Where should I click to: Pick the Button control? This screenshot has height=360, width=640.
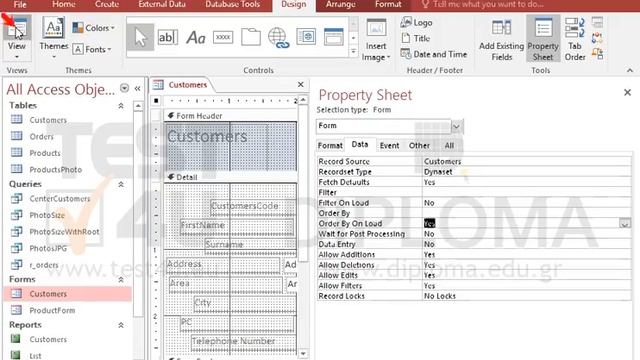click(x=223, y=37)
